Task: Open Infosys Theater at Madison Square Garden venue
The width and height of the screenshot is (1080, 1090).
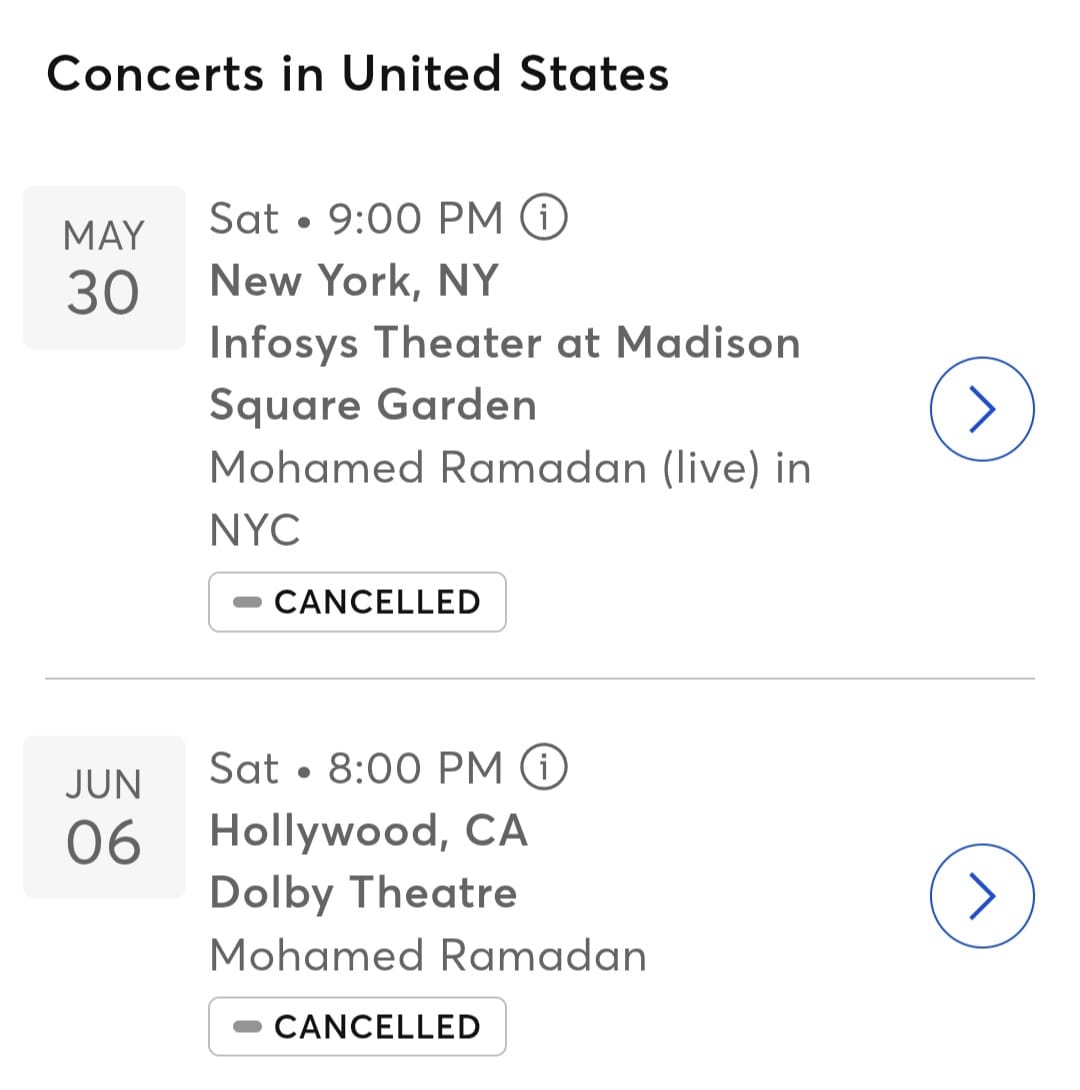Action: click(505, 374)
